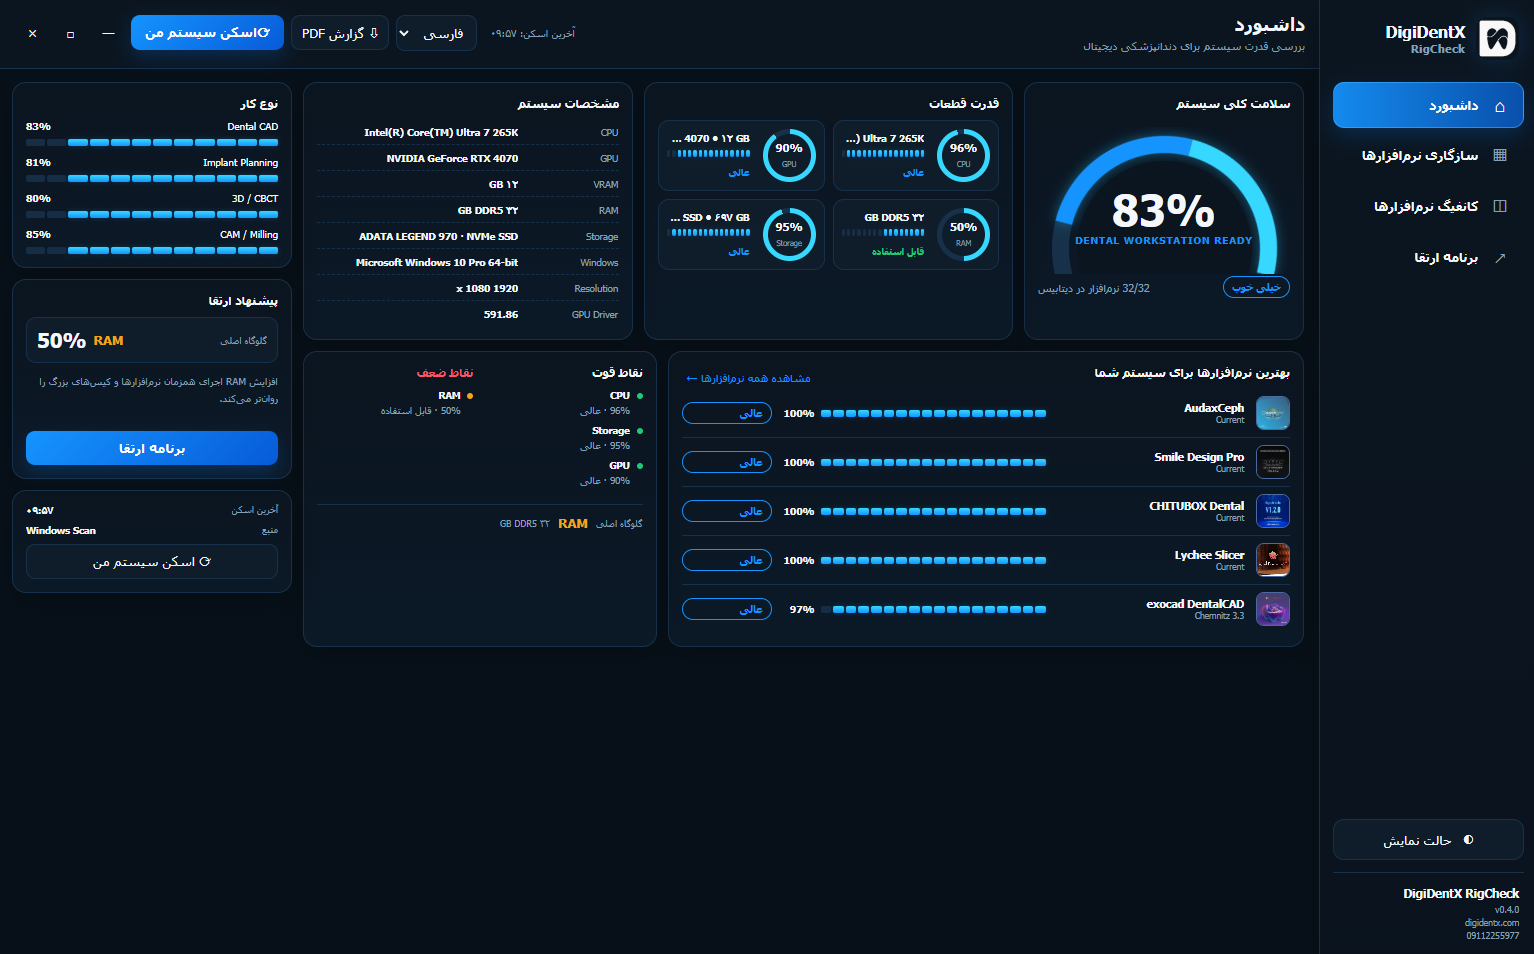Open سازگاری نرم‌افزارها in the sidebar
This screenshot has width=1534, height=954.
(1428, 156)
